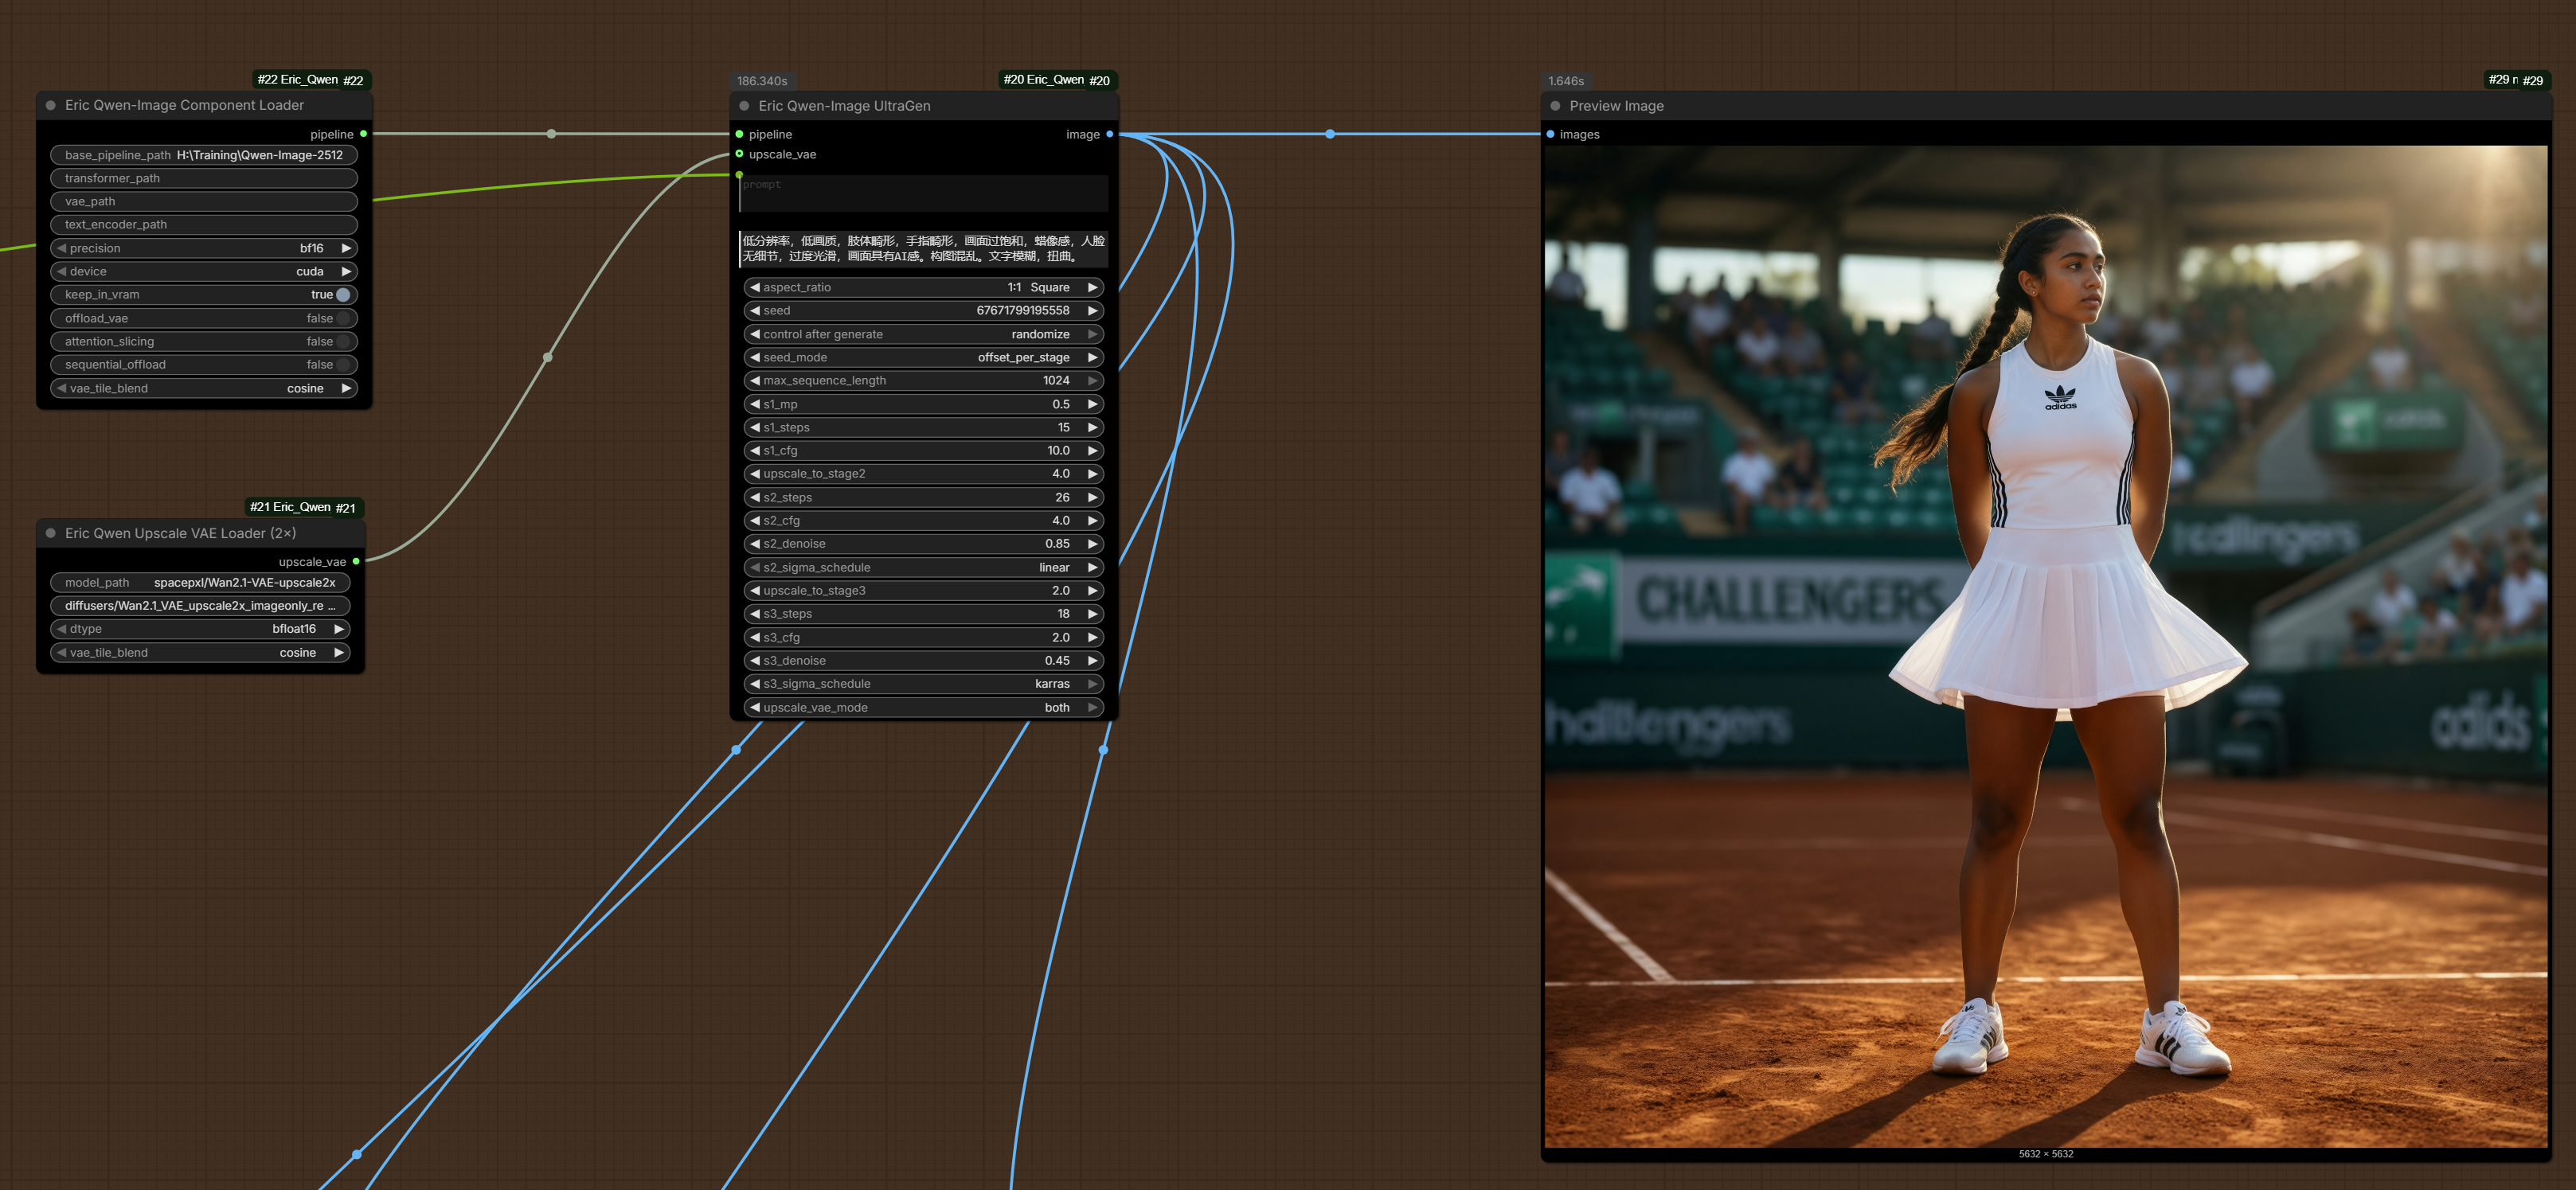Click the upscale_vae input socket on UltraGen
The height and width of the screenshot is (1190, 2576).
(739, 154)
